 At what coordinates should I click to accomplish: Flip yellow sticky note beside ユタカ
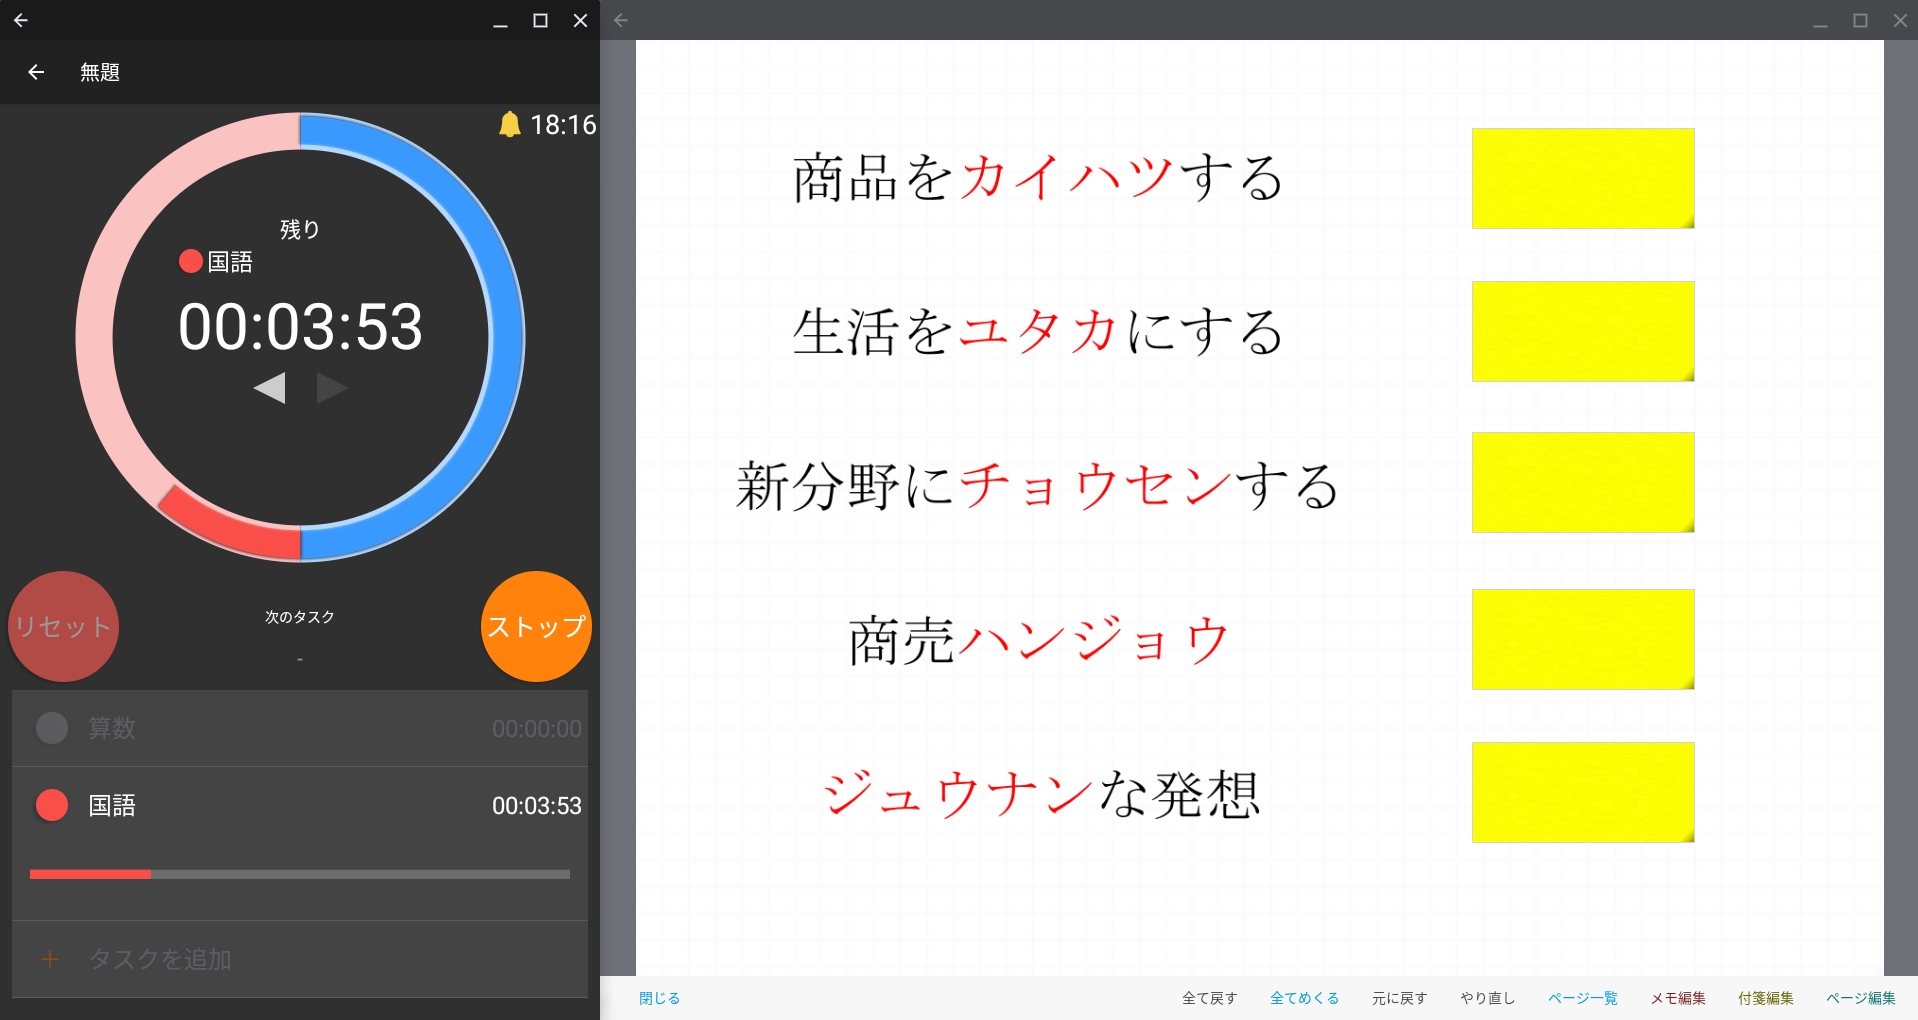(x=1582, y=331)
